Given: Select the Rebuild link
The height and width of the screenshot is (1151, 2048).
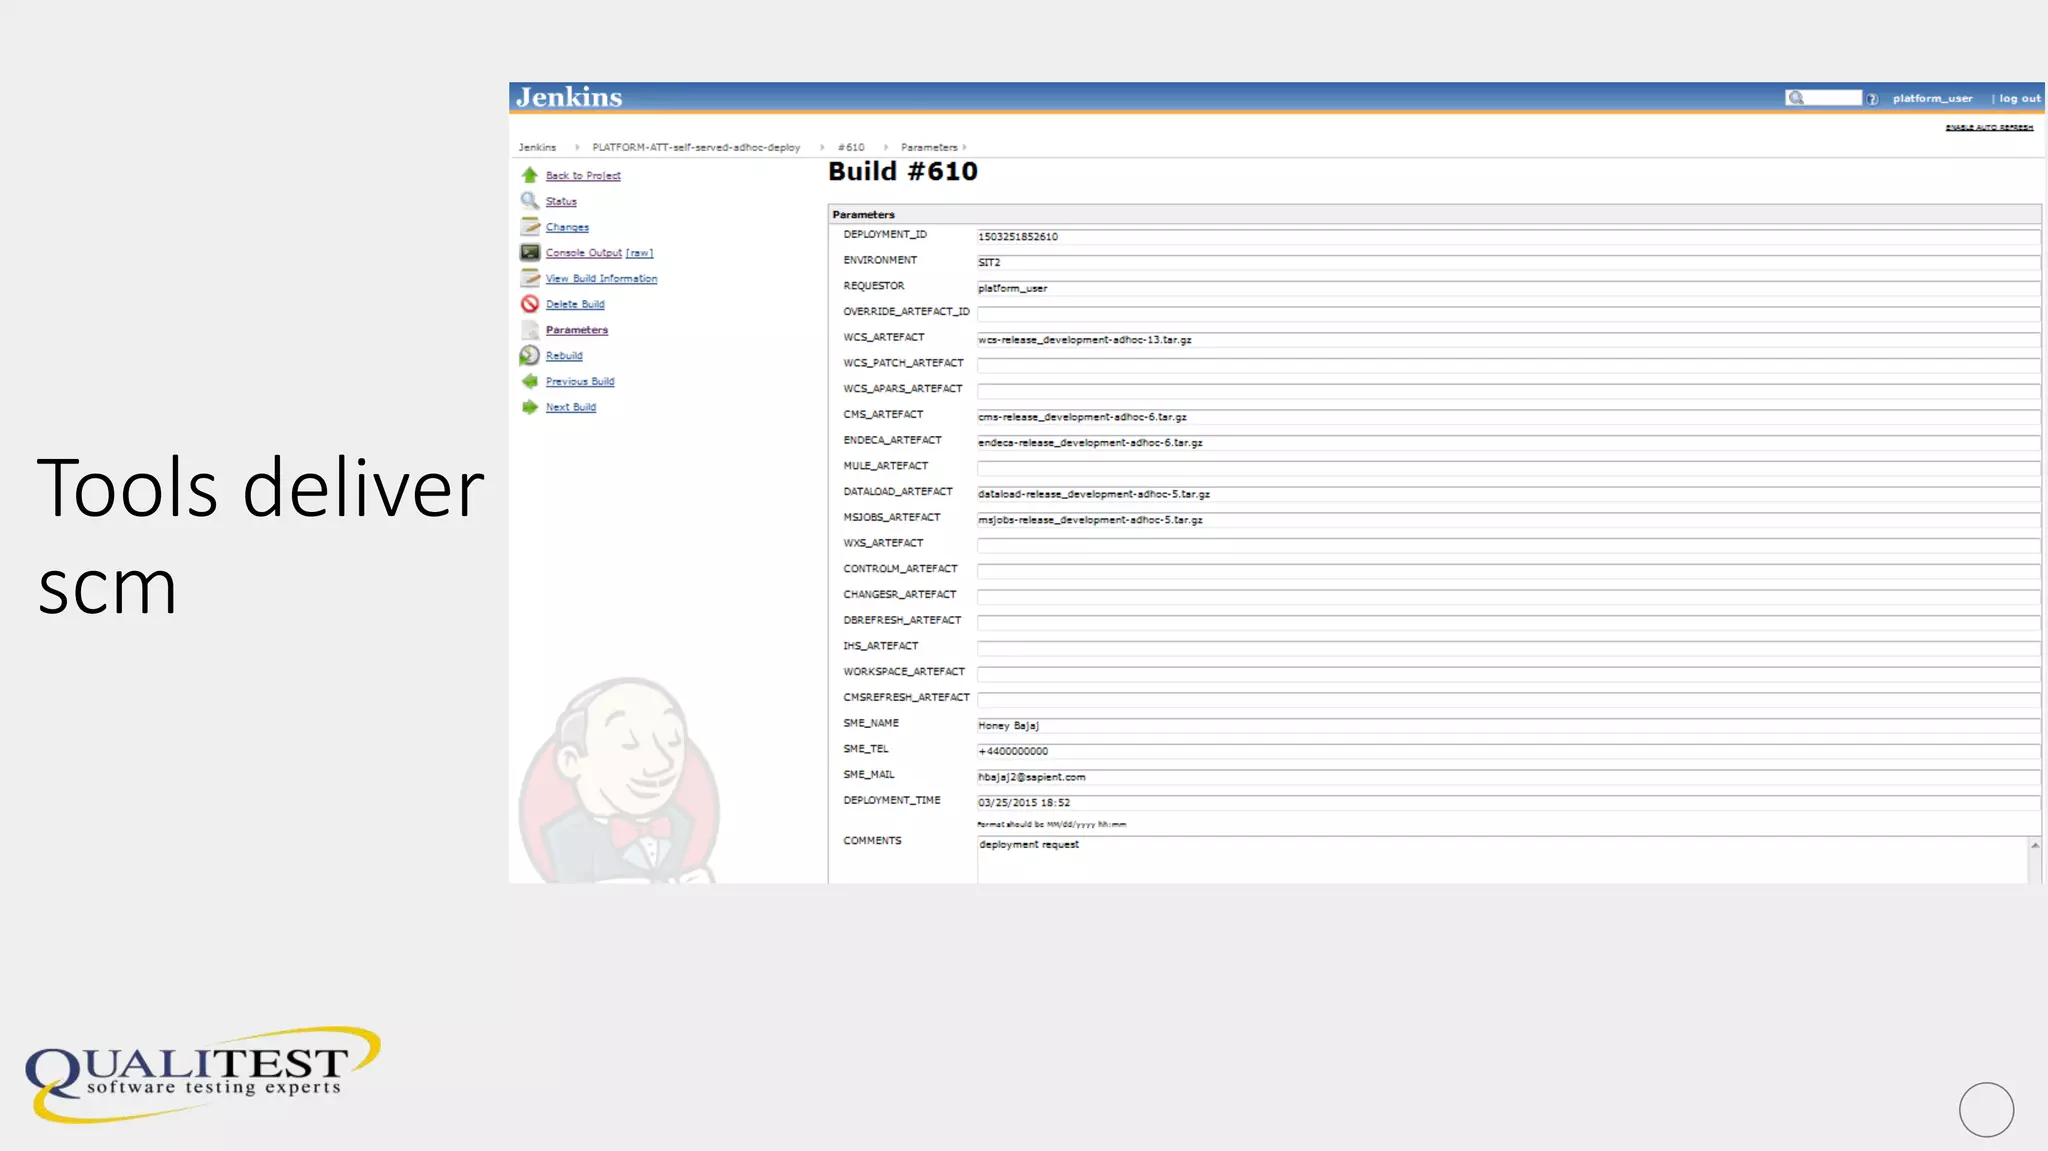Looking at the screenshot, I should [x=564, y=356].
